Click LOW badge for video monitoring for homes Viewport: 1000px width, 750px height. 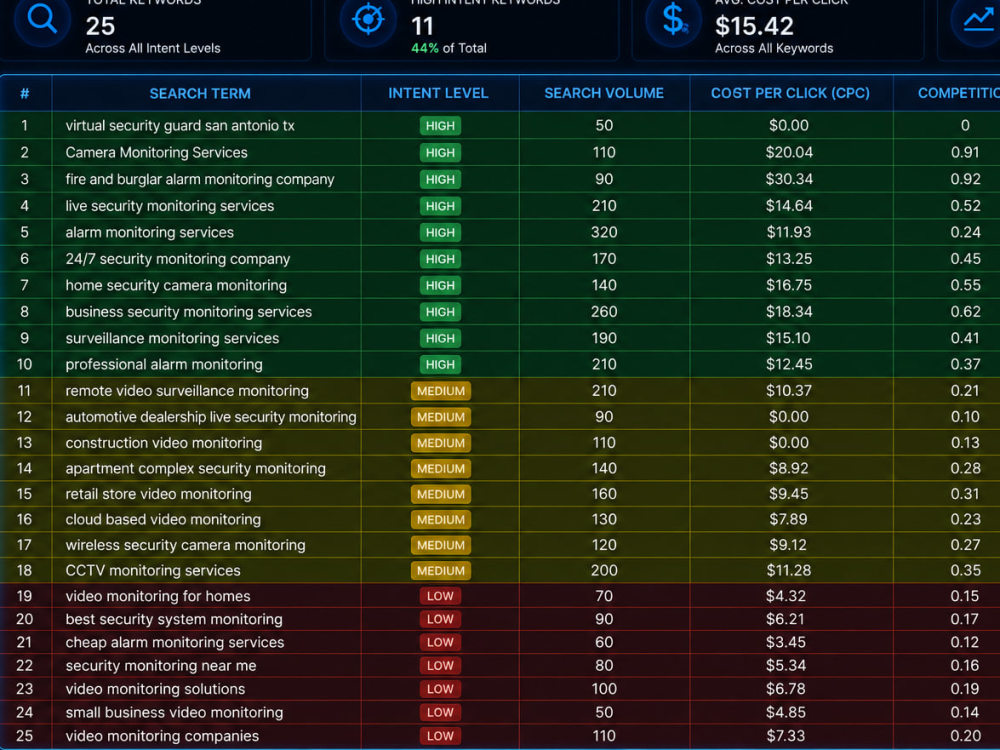click(x=440, y=596)
